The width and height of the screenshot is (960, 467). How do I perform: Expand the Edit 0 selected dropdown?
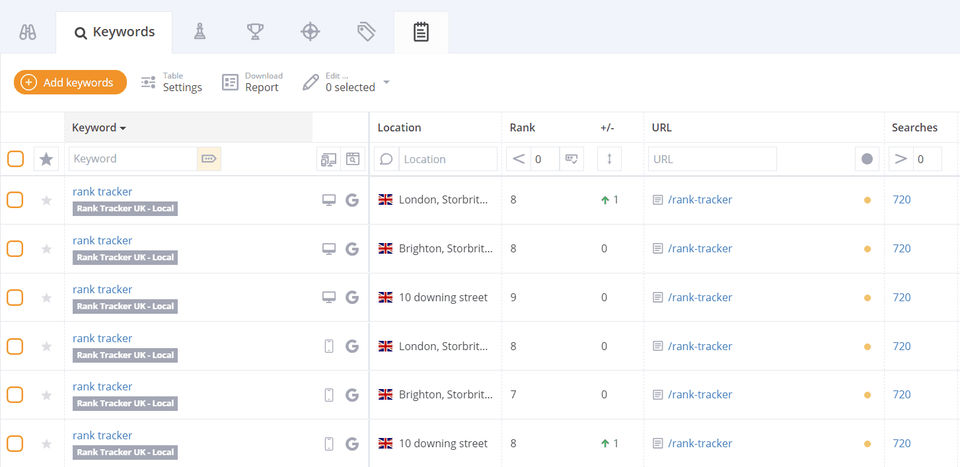coord(386,82)
